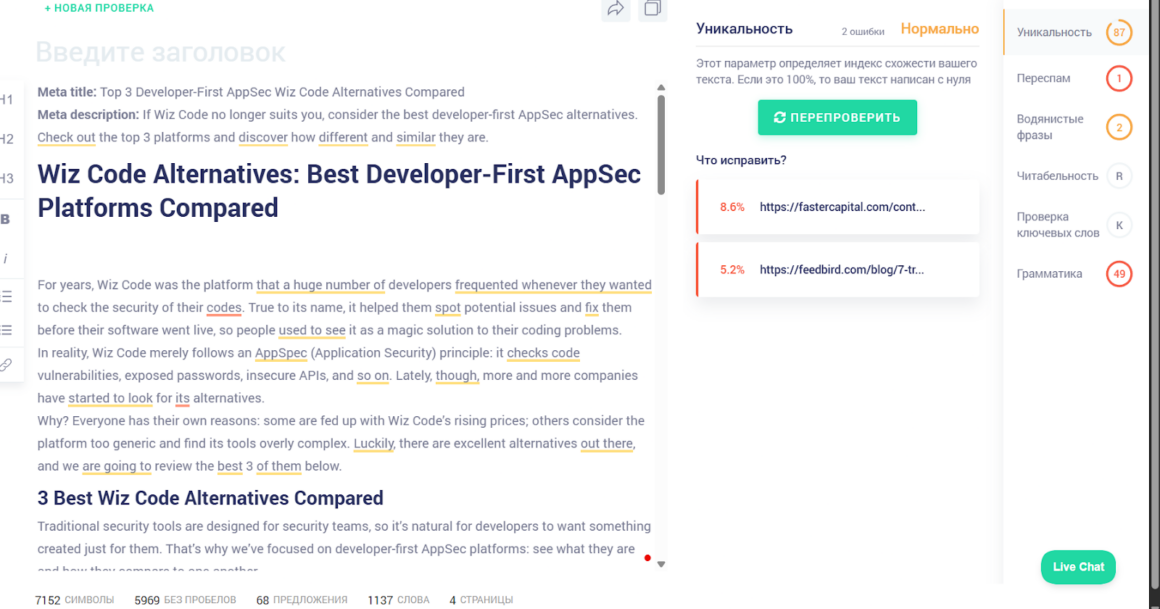1160x609 pixels.
Task: Click the copy text icon
Action: (x=652, y=9)
